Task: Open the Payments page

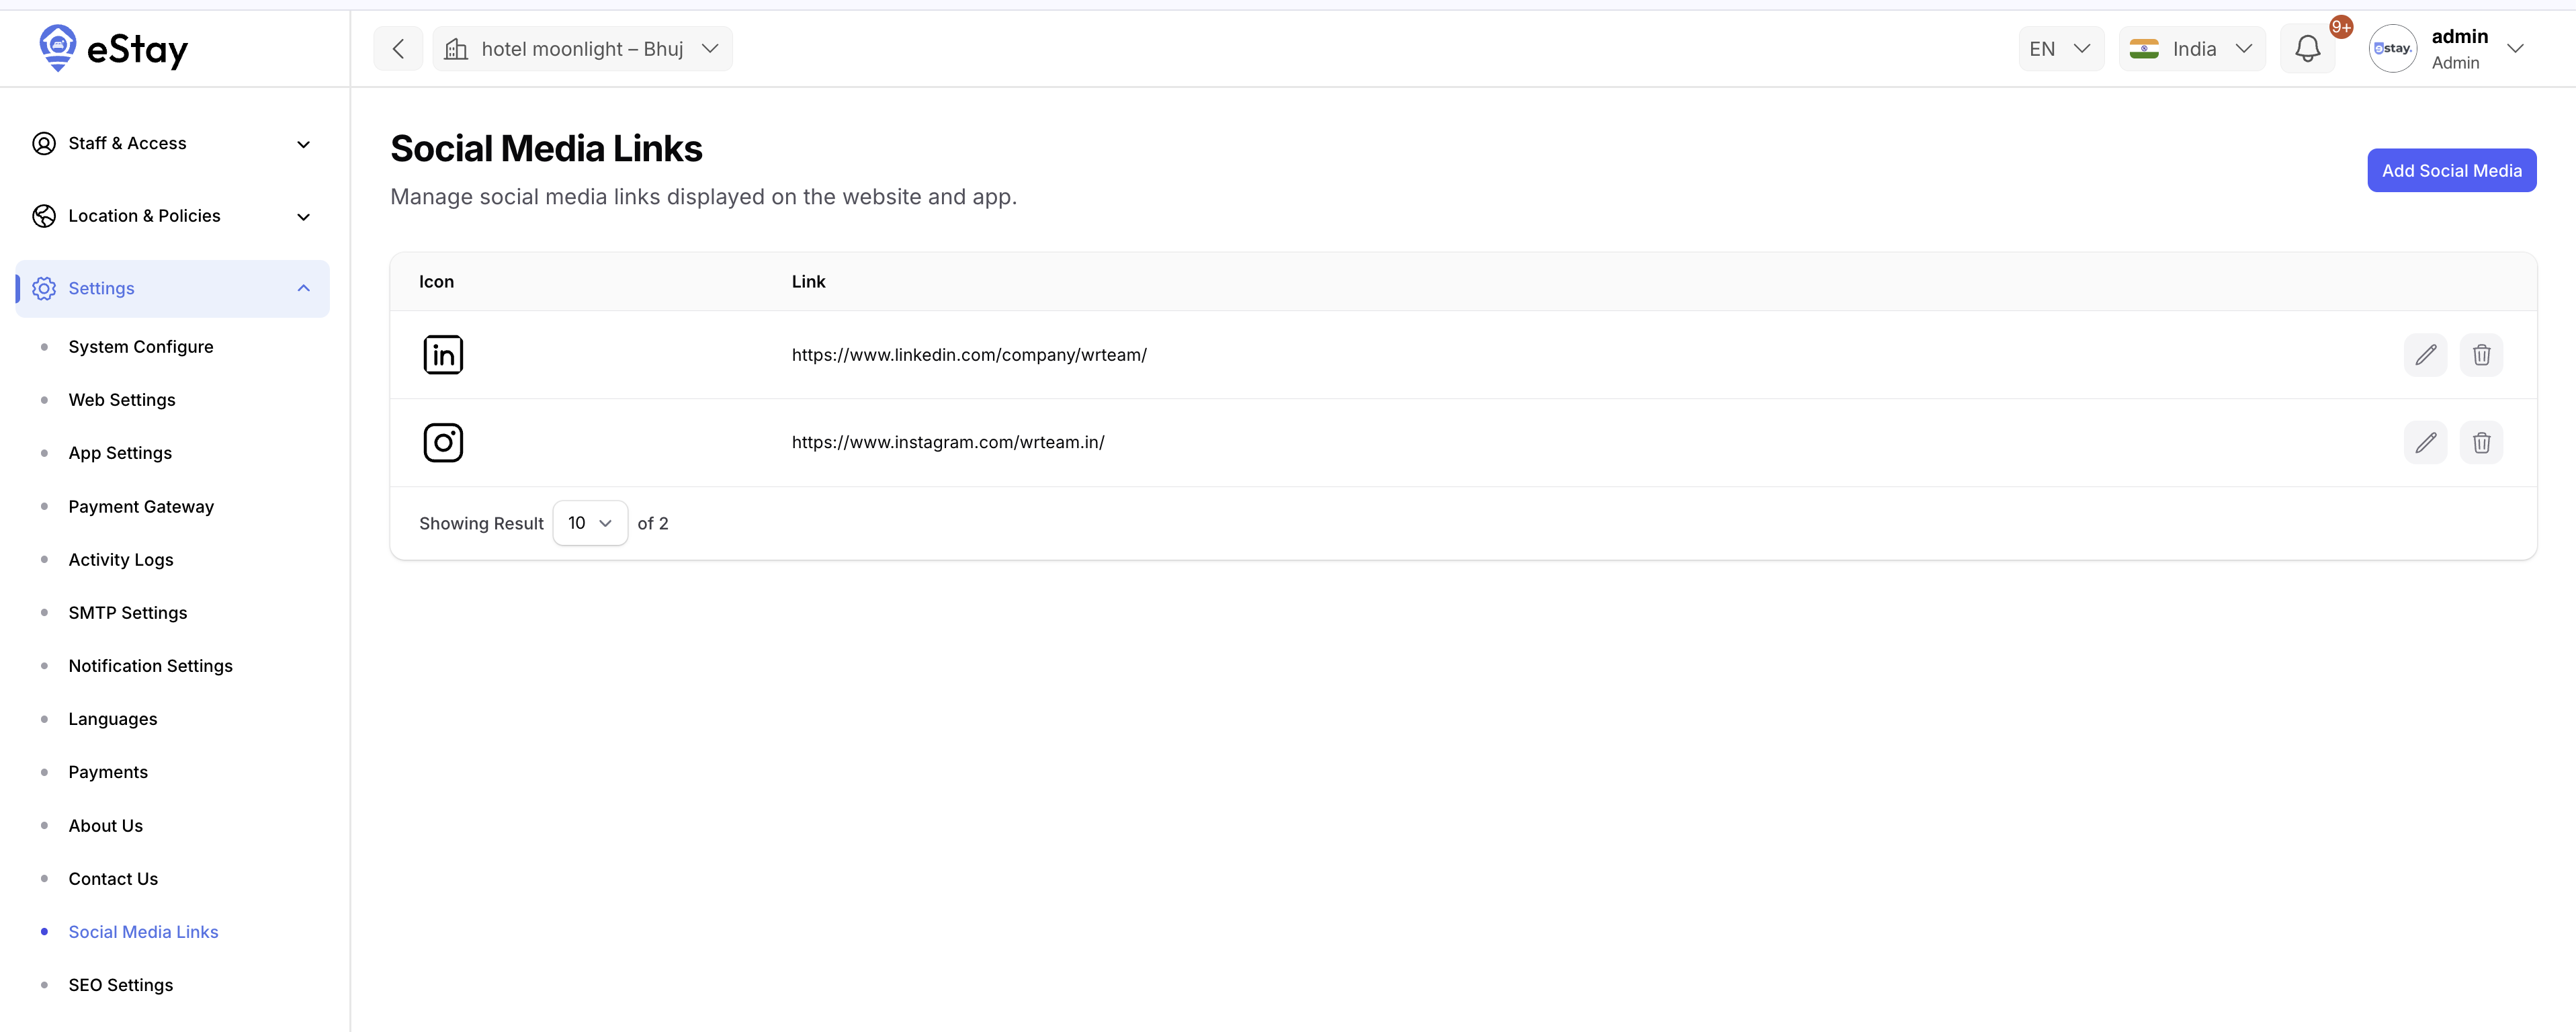Action: pyautogui.click(x=108, y=772)
